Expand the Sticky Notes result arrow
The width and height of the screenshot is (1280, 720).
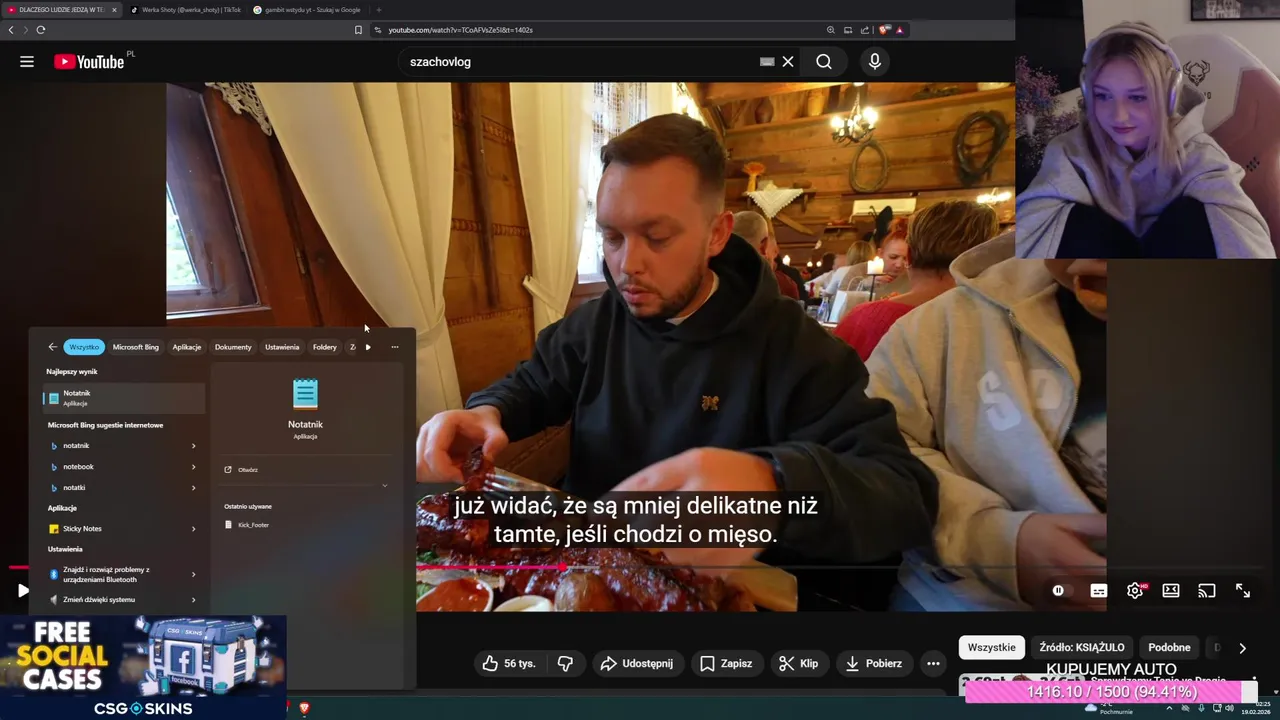(x=193, y=529)
